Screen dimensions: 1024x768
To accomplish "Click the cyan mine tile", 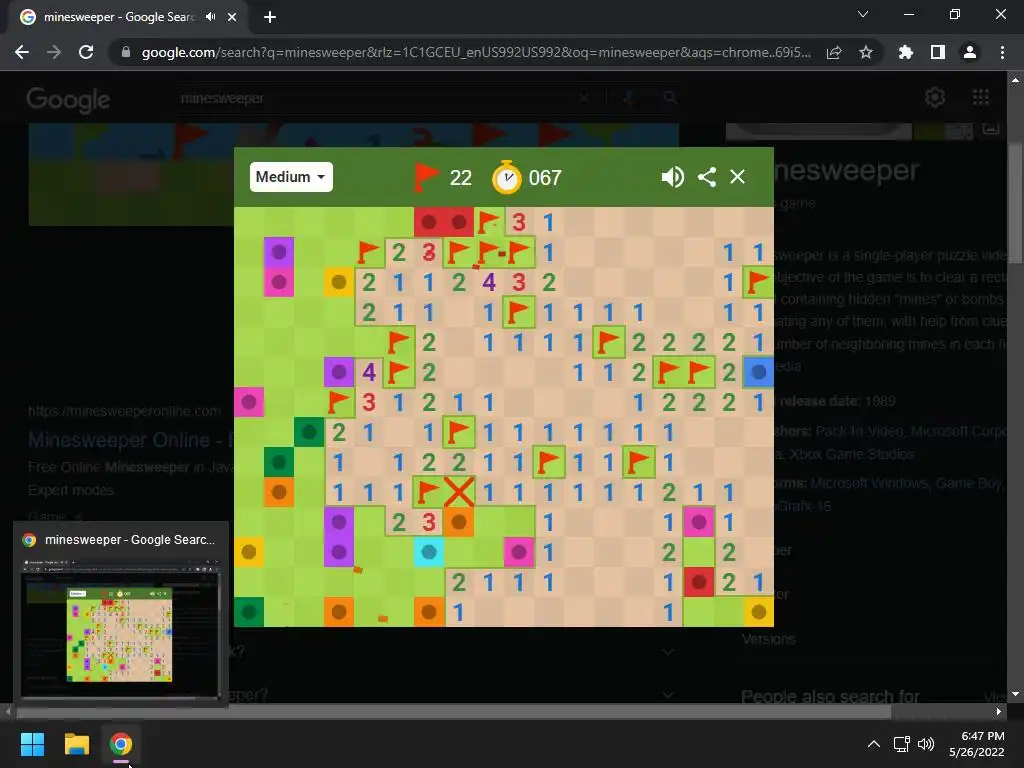I will pos(429,552).
